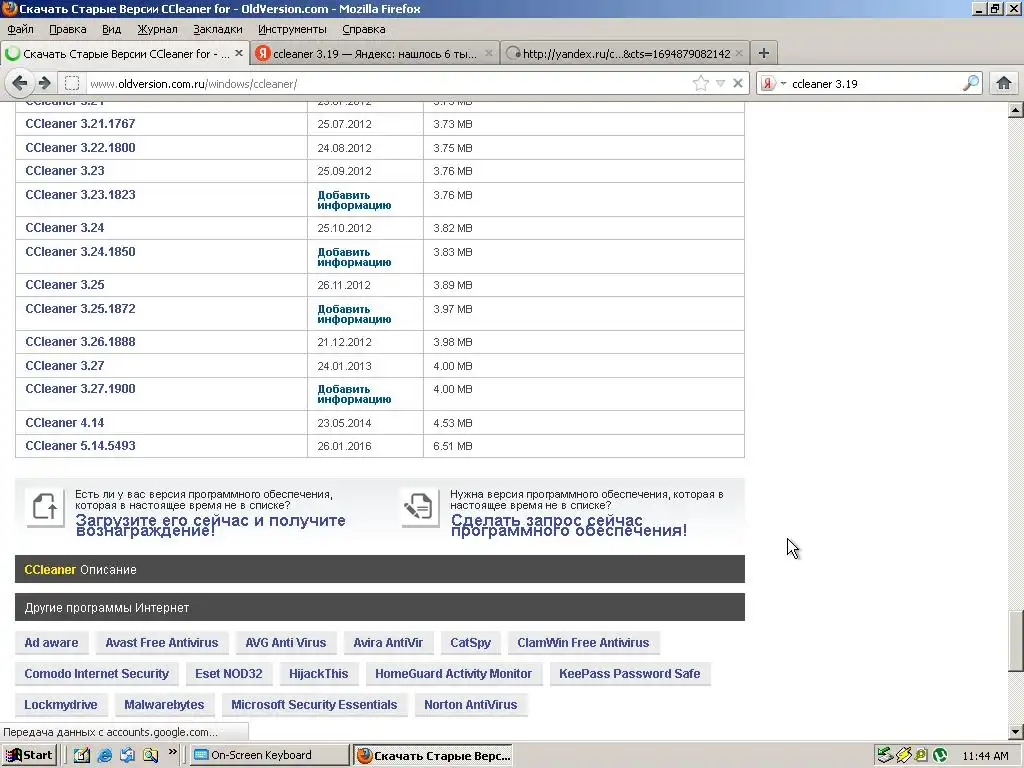Stop loading with the X icon in address bar
This screenshot has width=1024, height=768.
coord(738,83)
